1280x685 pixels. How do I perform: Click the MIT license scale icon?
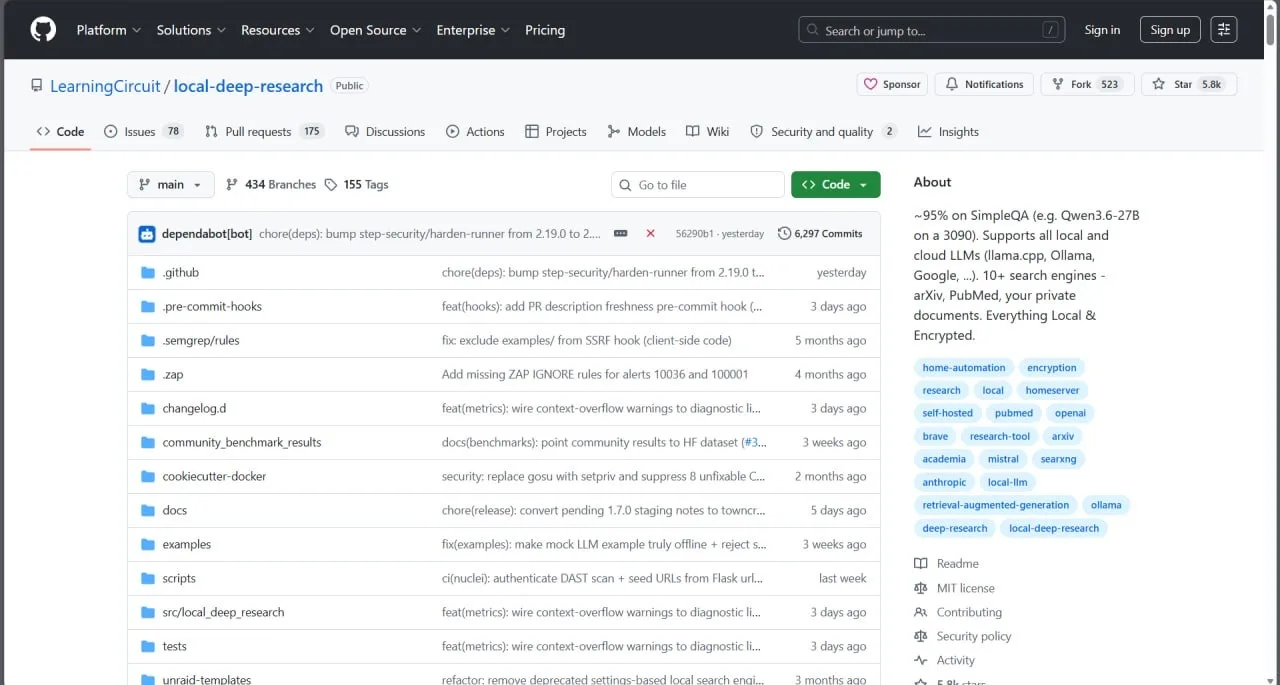(920, 588)
